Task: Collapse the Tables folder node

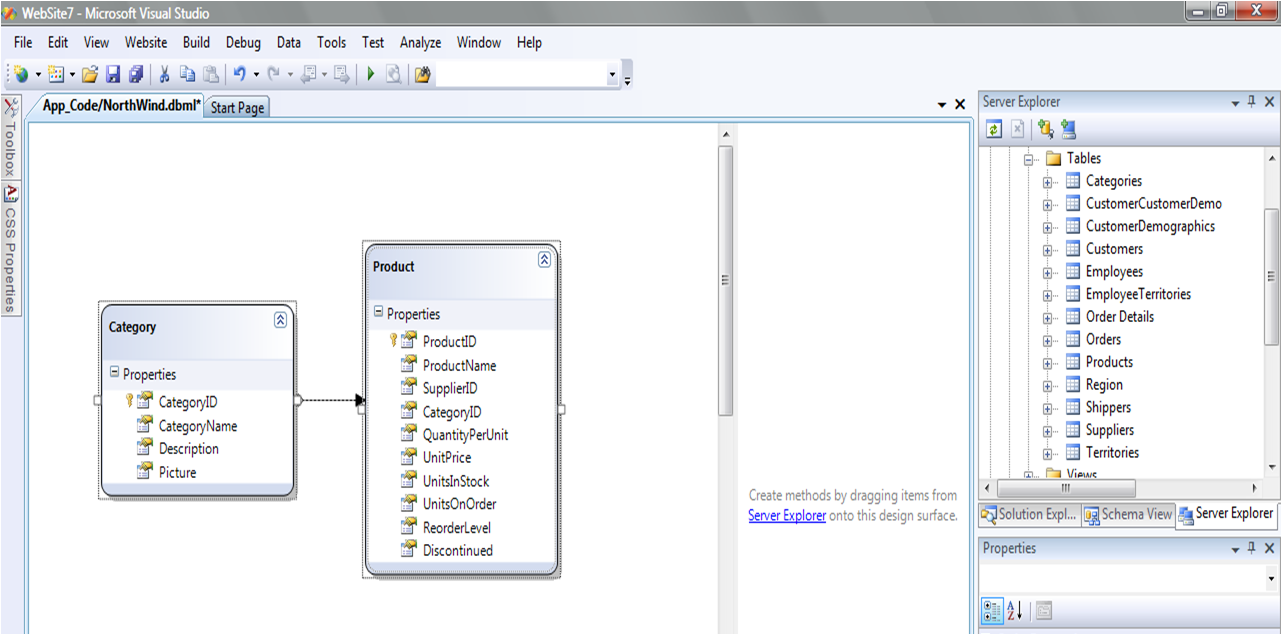Action: 1029,159
